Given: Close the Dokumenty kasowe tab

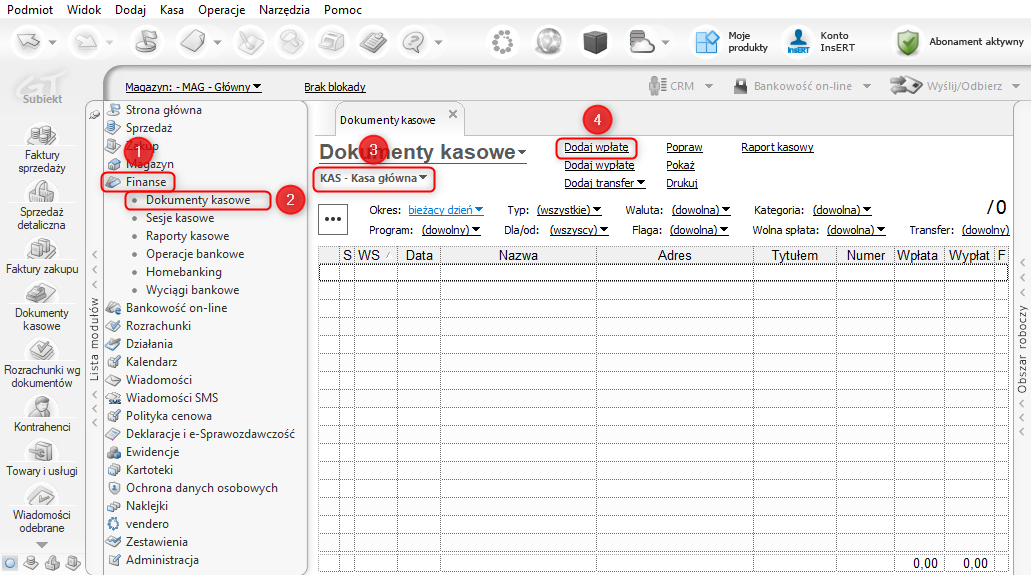Looking at the screenshot, I should [452, 114].
